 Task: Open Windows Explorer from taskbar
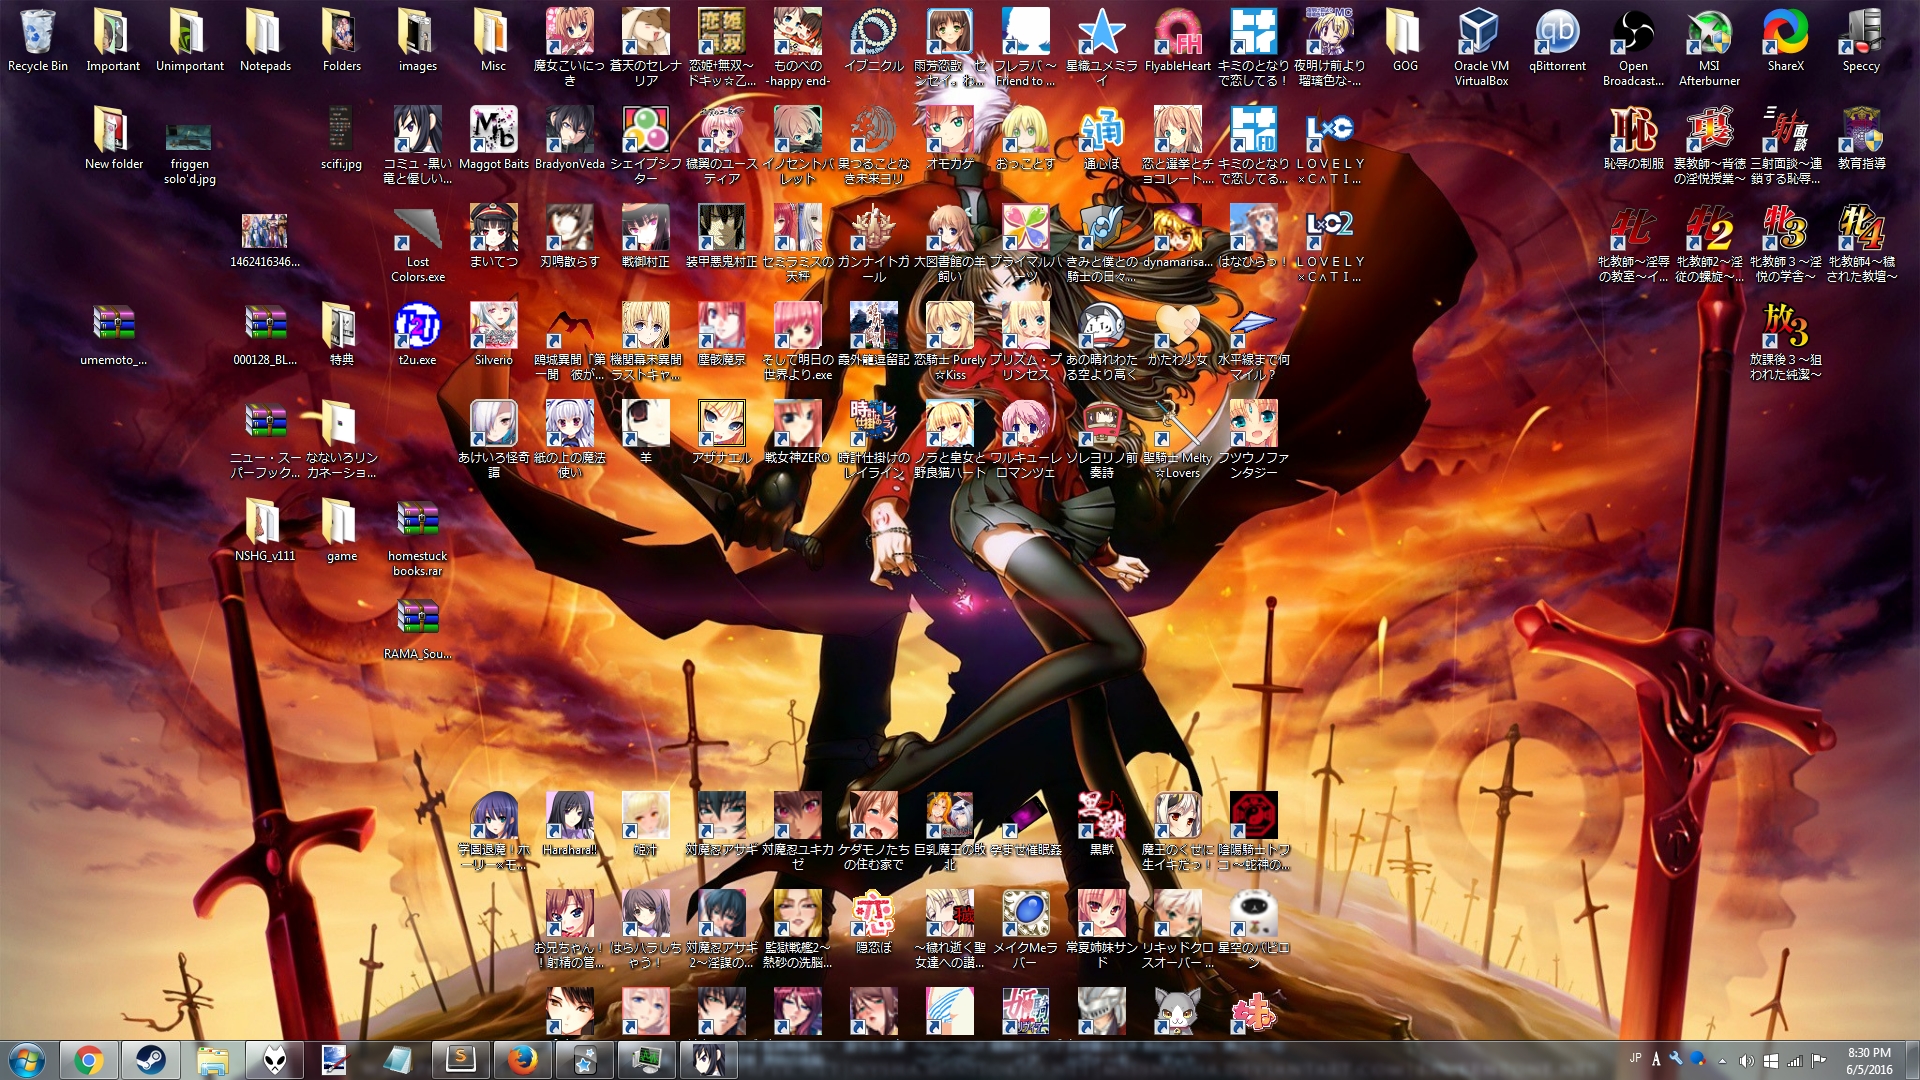coord(213,1060)
